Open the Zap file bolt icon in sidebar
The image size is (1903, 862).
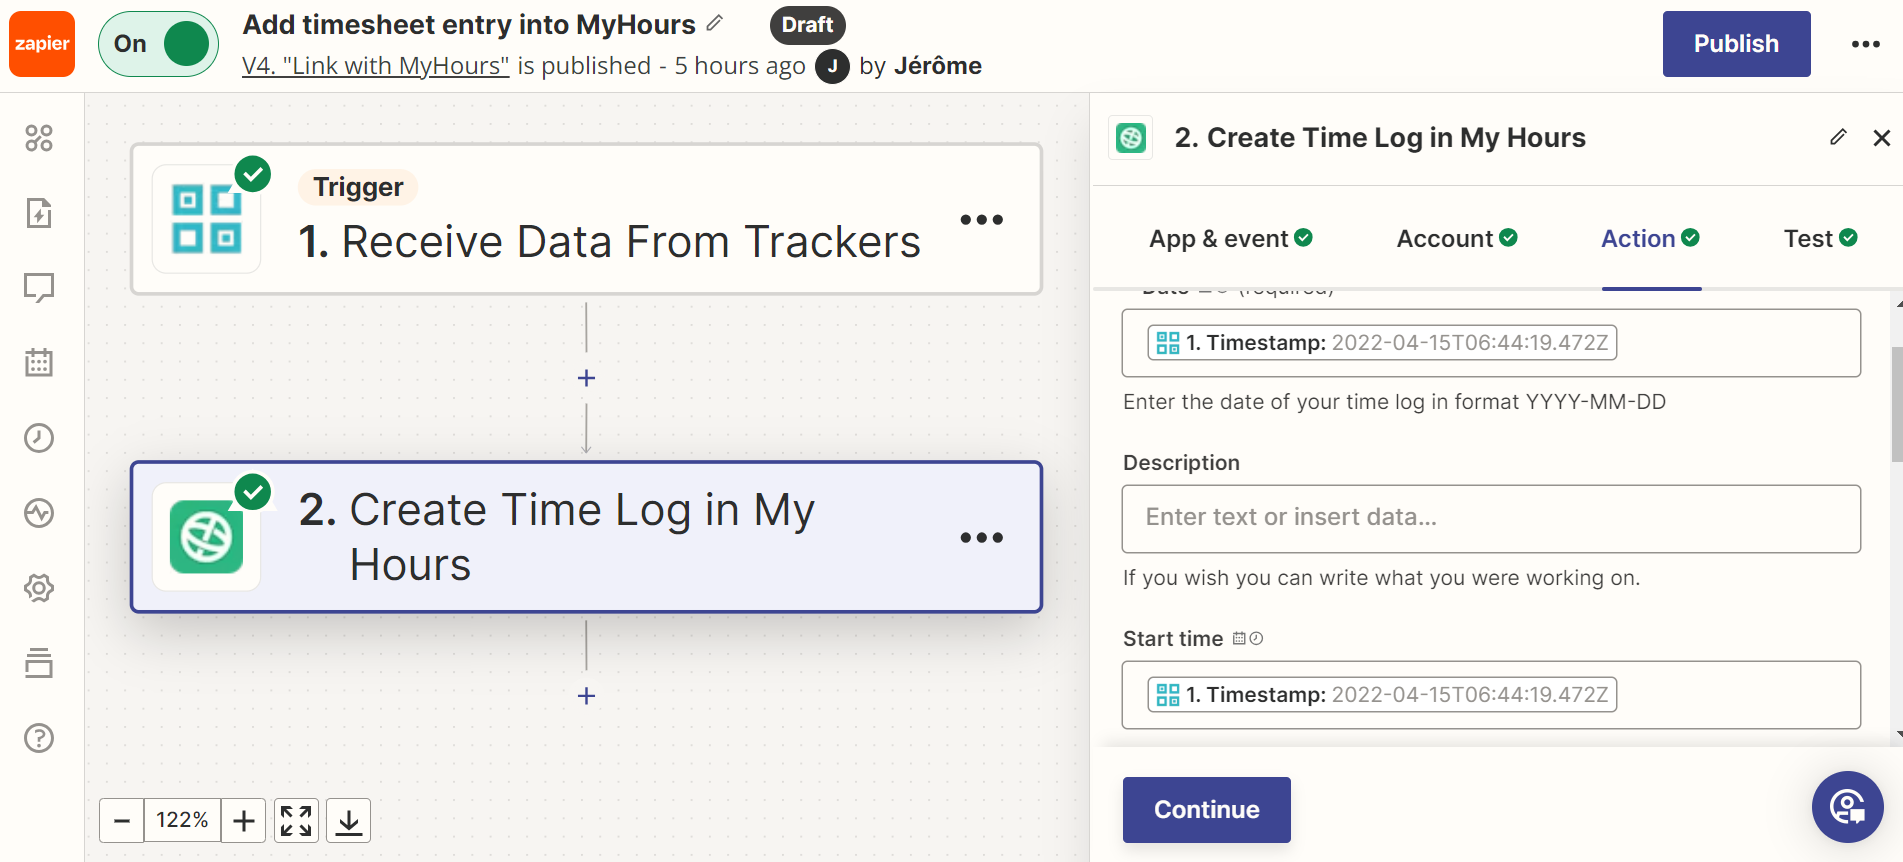[39, 213]
